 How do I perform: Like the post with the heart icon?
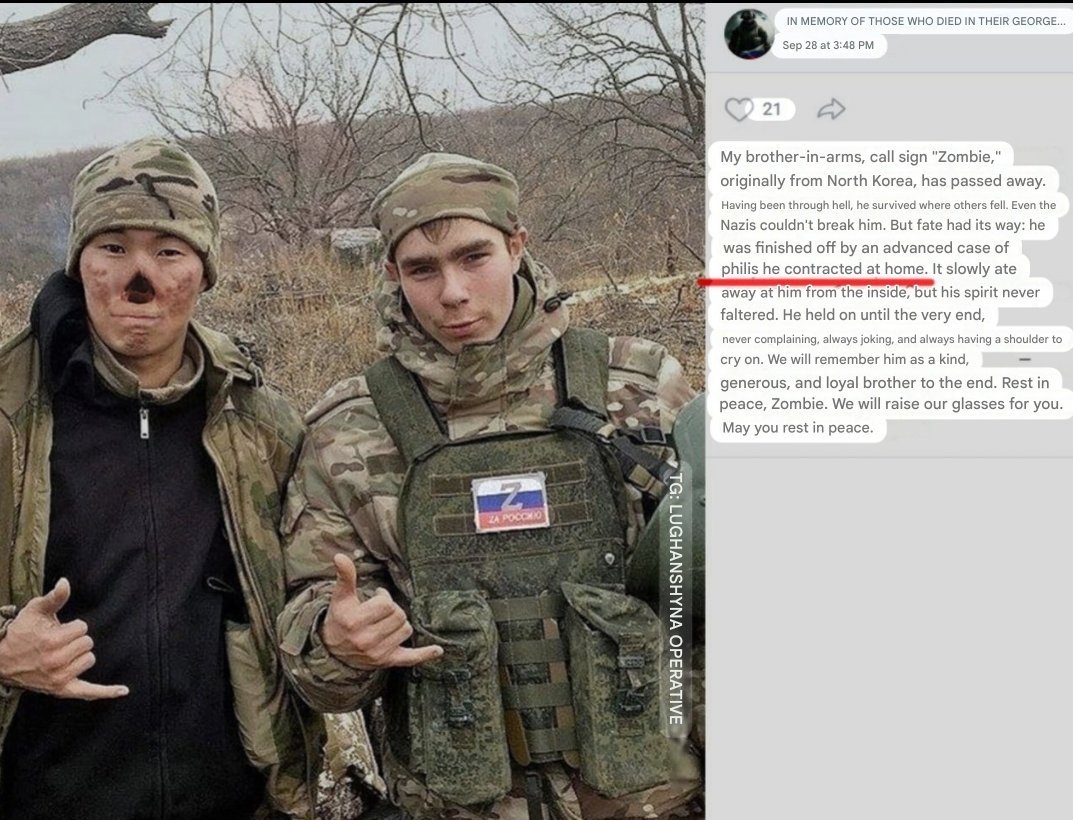click(738, 110)
